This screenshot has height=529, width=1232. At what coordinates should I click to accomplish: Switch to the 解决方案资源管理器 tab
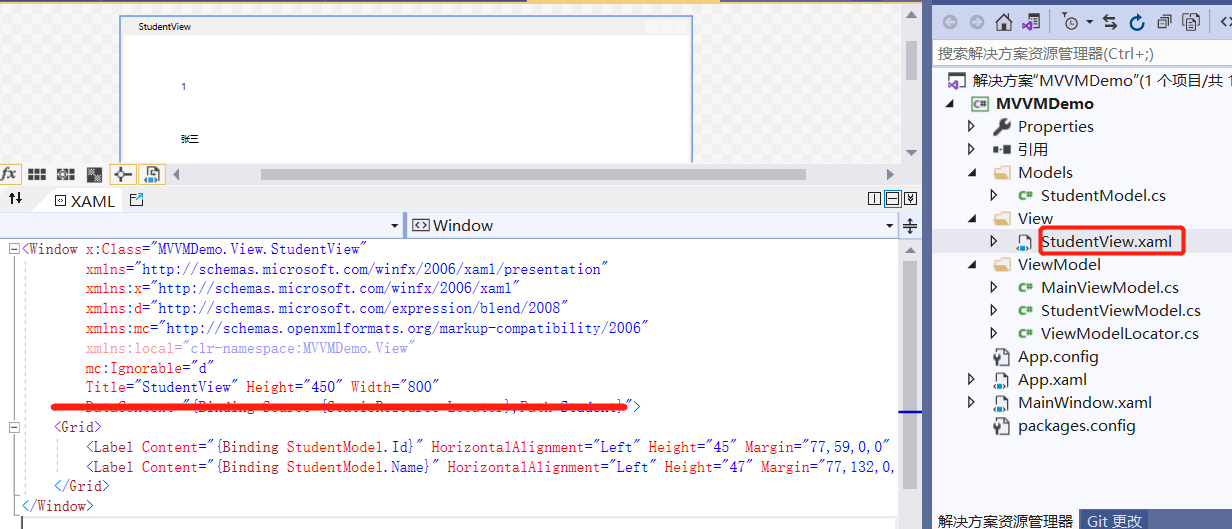point(1005,520)
